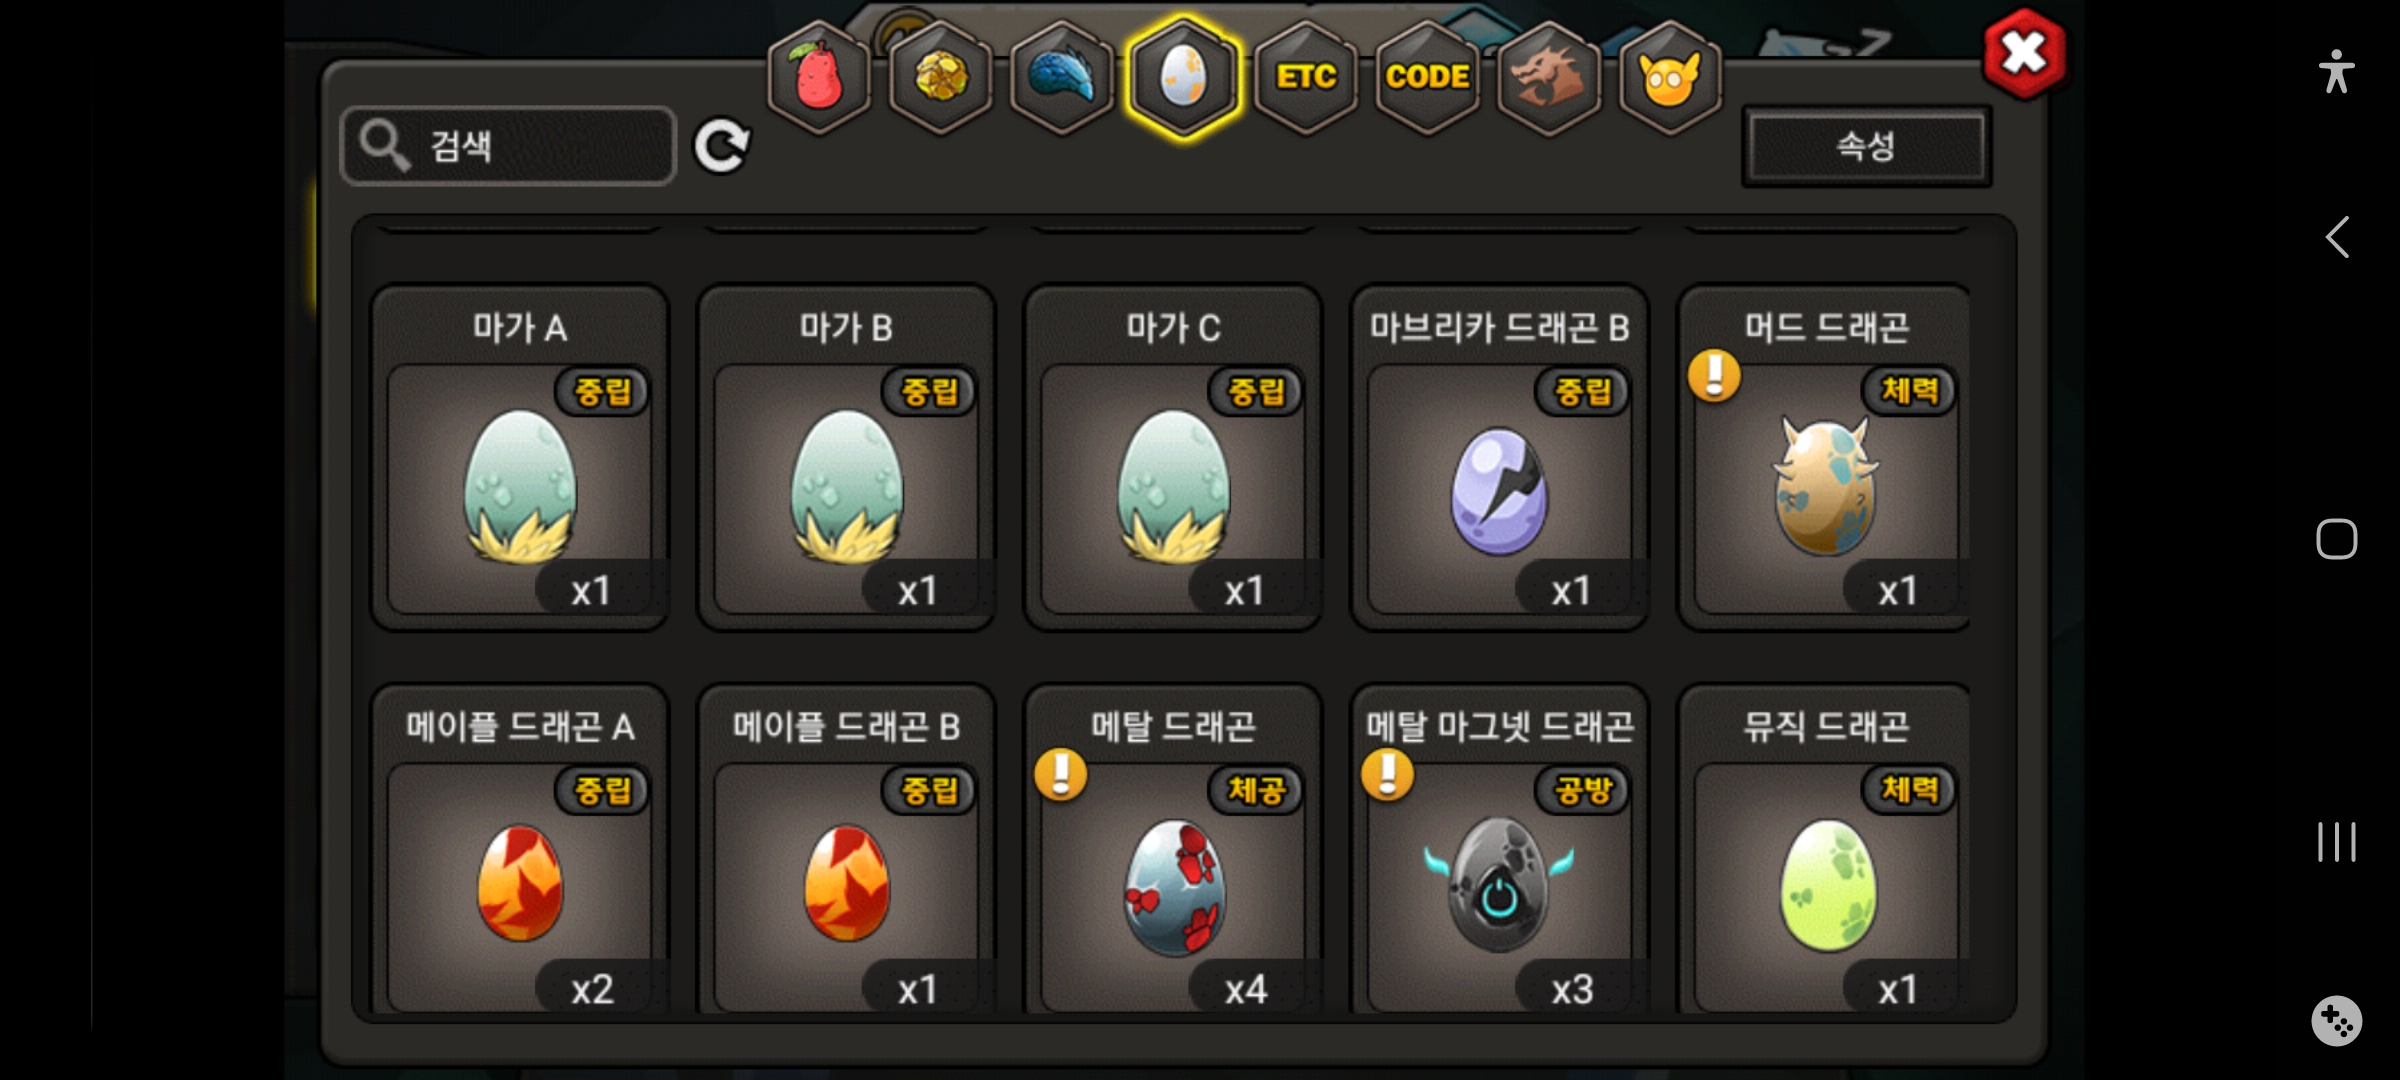Select the gold nugget category icon
This screenshot has width=2400, height=1080.
[x=941, y=77]
